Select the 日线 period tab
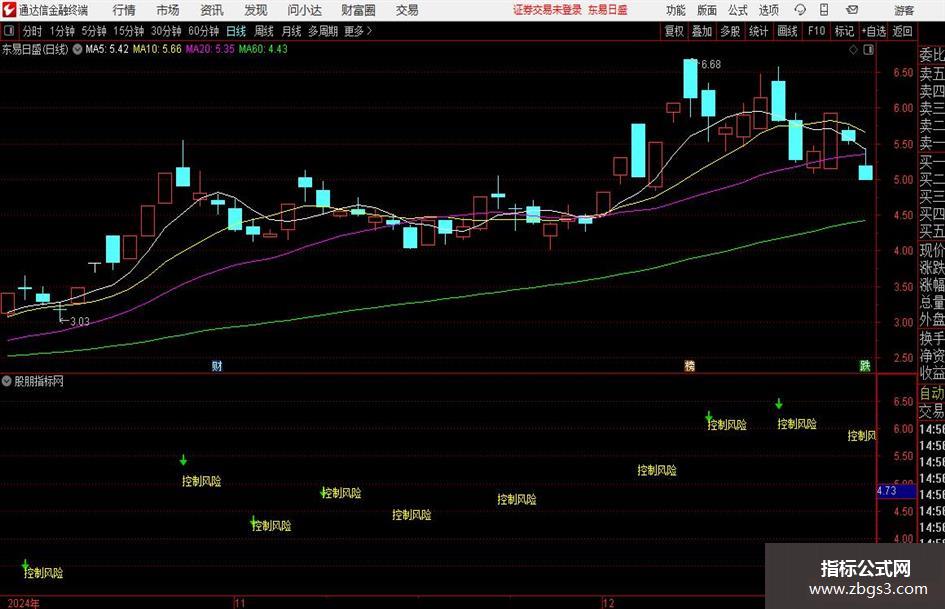945x609 pixels. coord(236,31)
